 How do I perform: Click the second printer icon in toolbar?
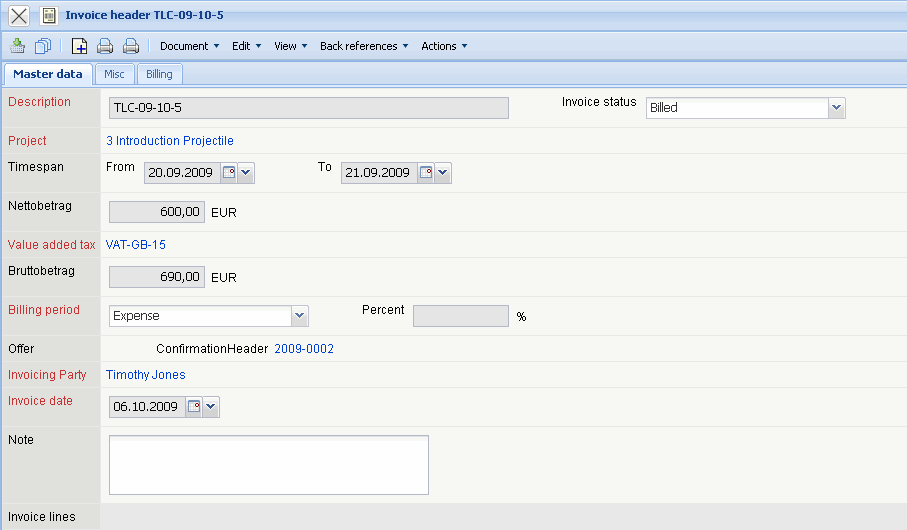coord(130,46)
